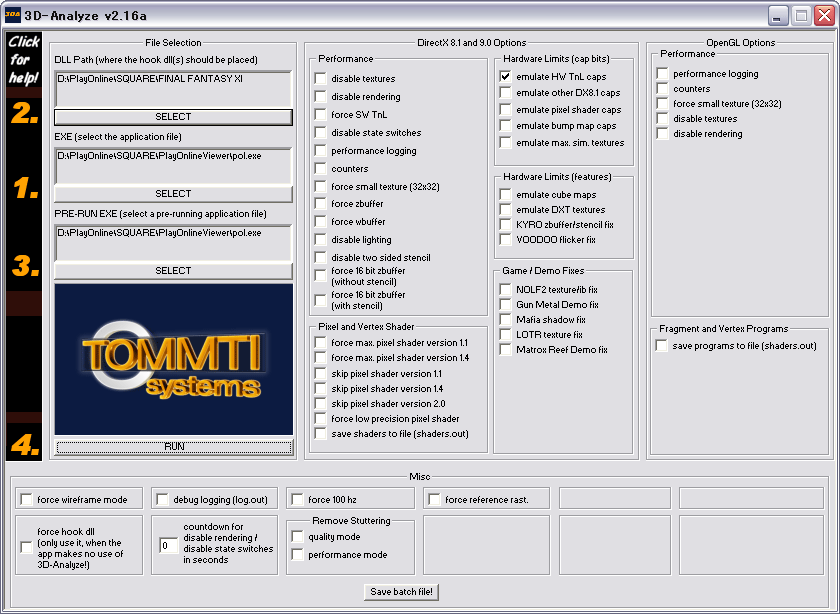840x614 pixels.
Task: Click the Save batch file! button
Action: coord(402,591)
